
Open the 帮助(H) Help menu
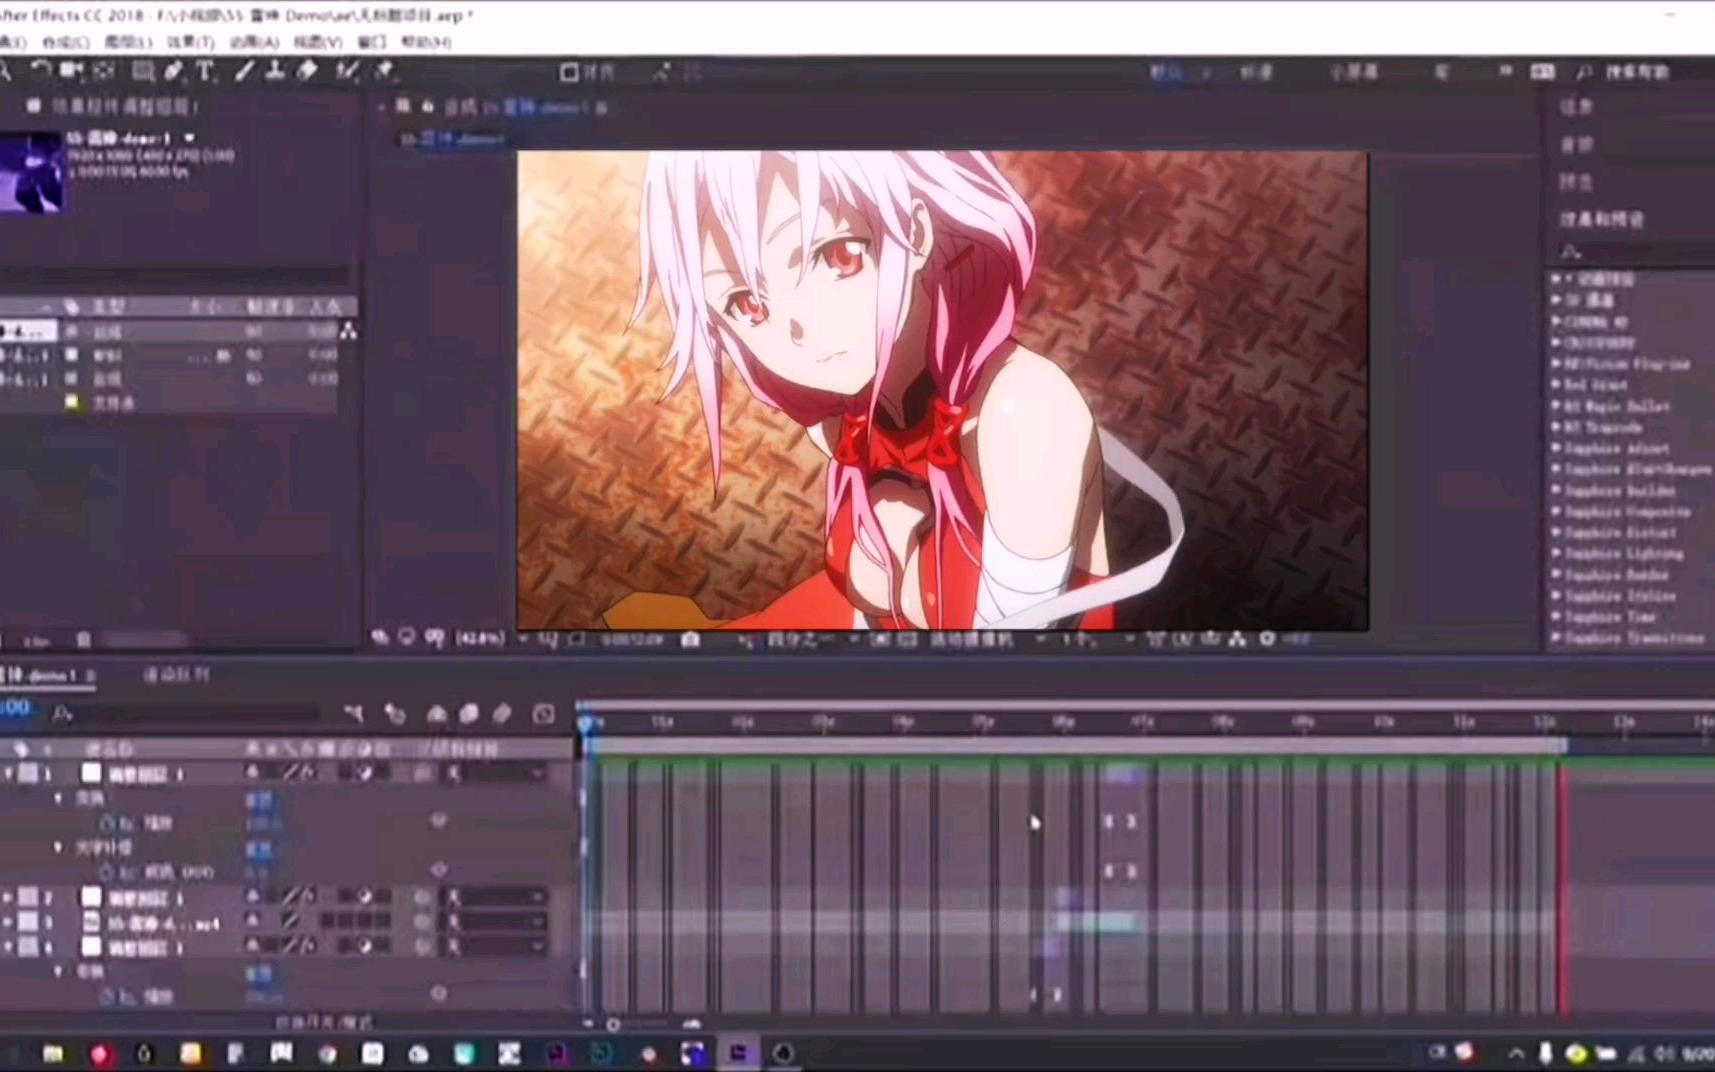point(426,42)
